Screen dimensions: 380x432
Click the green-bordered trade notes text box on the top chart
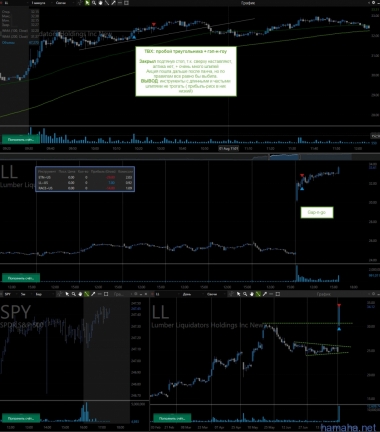[186, 71]
